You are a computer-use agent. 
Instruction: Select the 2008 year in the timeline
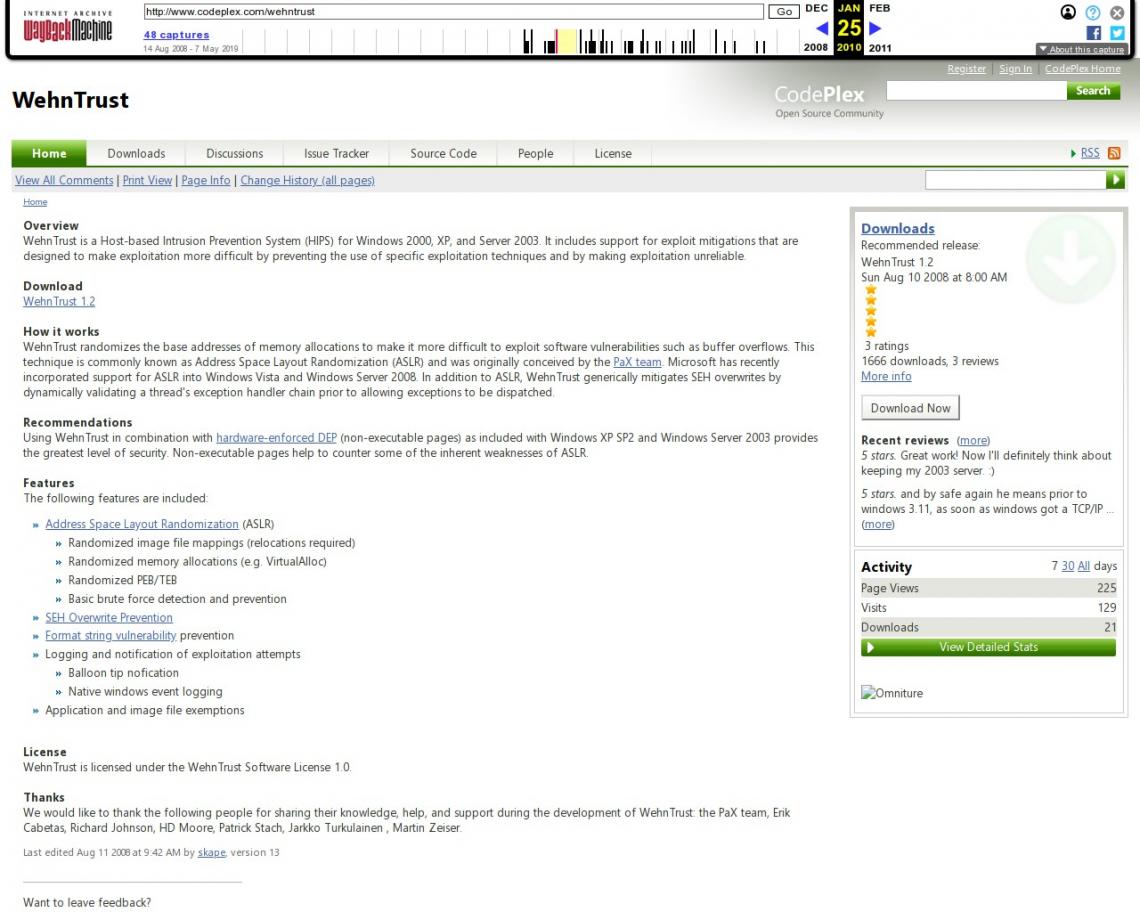pos(816,47)
